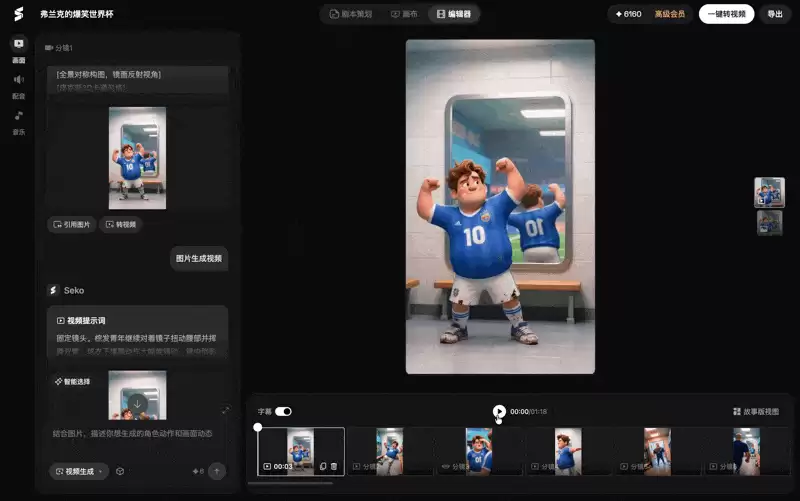The width and height of the screenshot is (800, 501).
Task: Click the 引用图片 button
Action: click(x=71, y=224)
